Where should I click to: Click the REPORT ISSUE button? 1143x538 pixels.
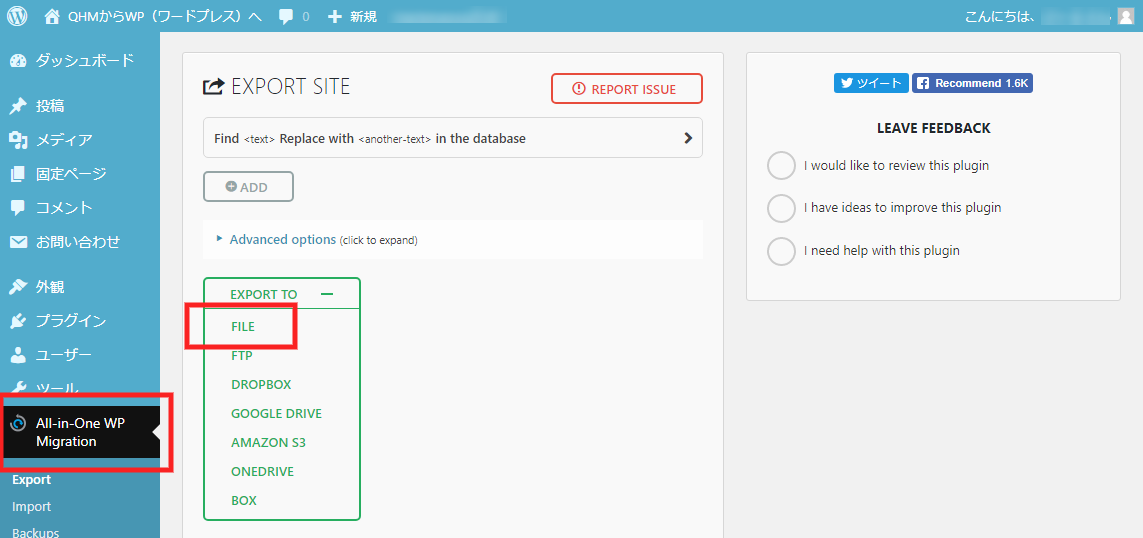(x=626, y=89)
